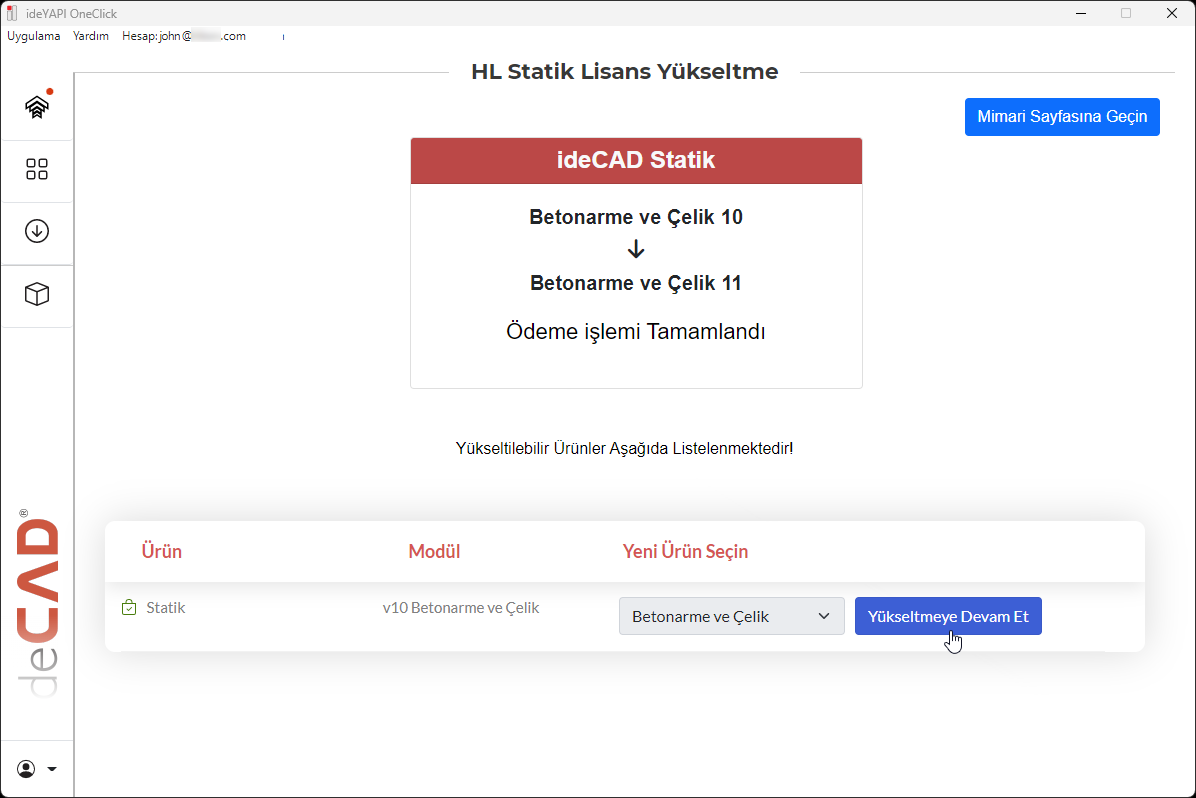Minimize the ideYAPI OneClick window

pos(1081,13)
